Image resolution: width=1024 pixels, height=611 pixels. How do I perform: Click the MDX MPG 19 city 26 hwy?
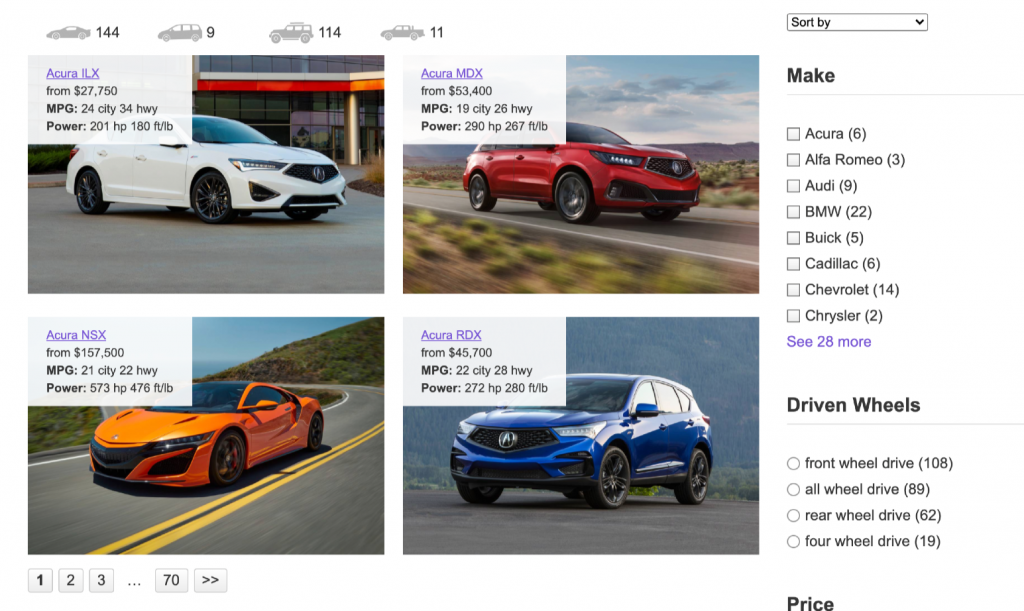[x=476, y=108]
